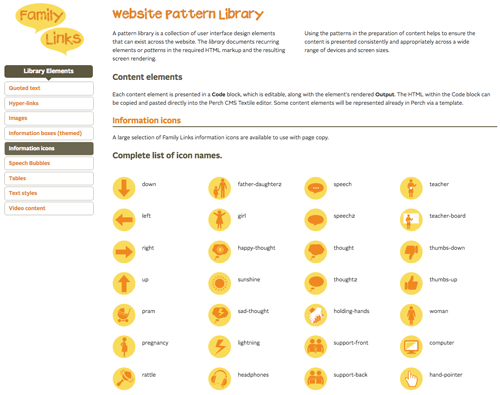This screenshot has height=395, width=500.
Task: Click the right arrow icon
Action: click(124, 252)
